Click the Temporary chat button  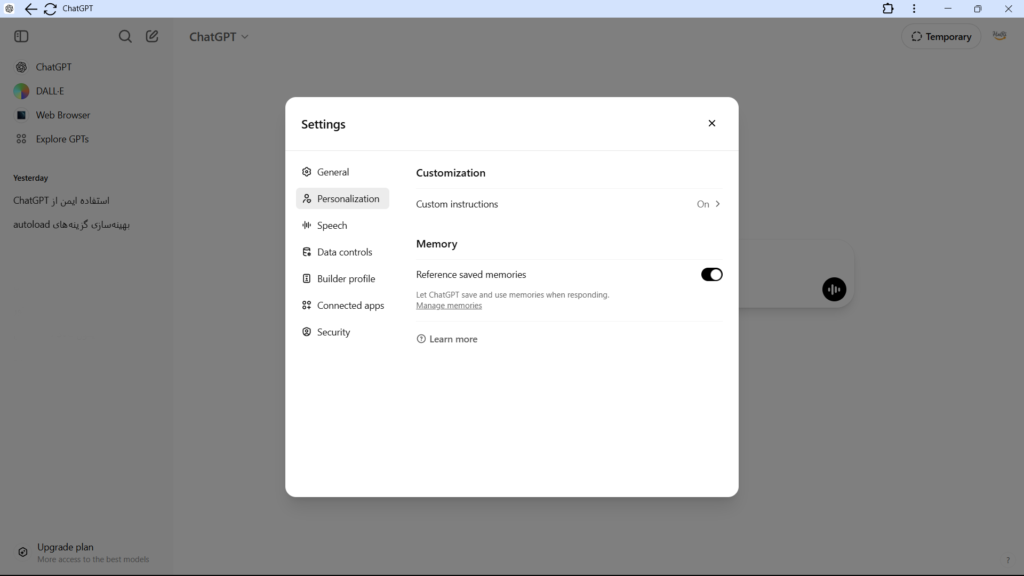[x=941, y=37]
